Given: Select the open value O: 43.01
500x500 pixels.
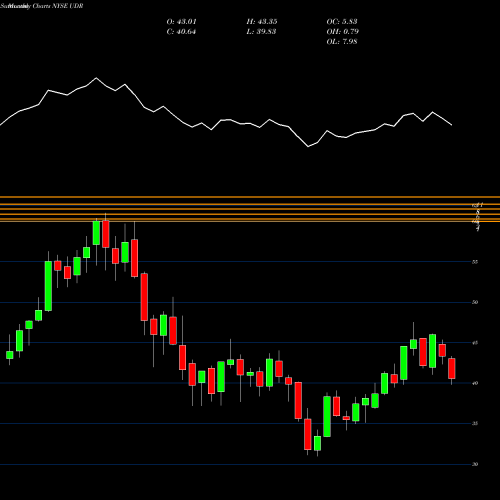Looking at the screenshot, I should (182, 22).
